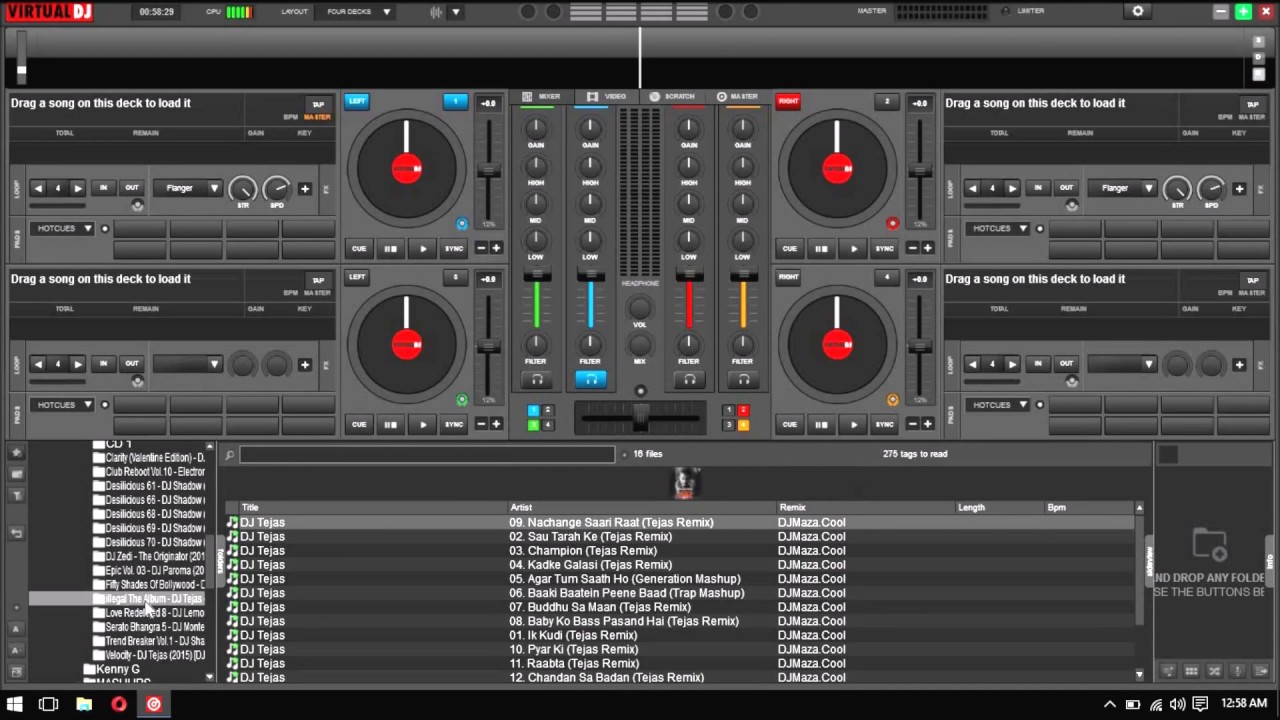Viewport: 1280px width, 720px height.
Task: Toggle deck 1 loop IN button
Action: 103,188
